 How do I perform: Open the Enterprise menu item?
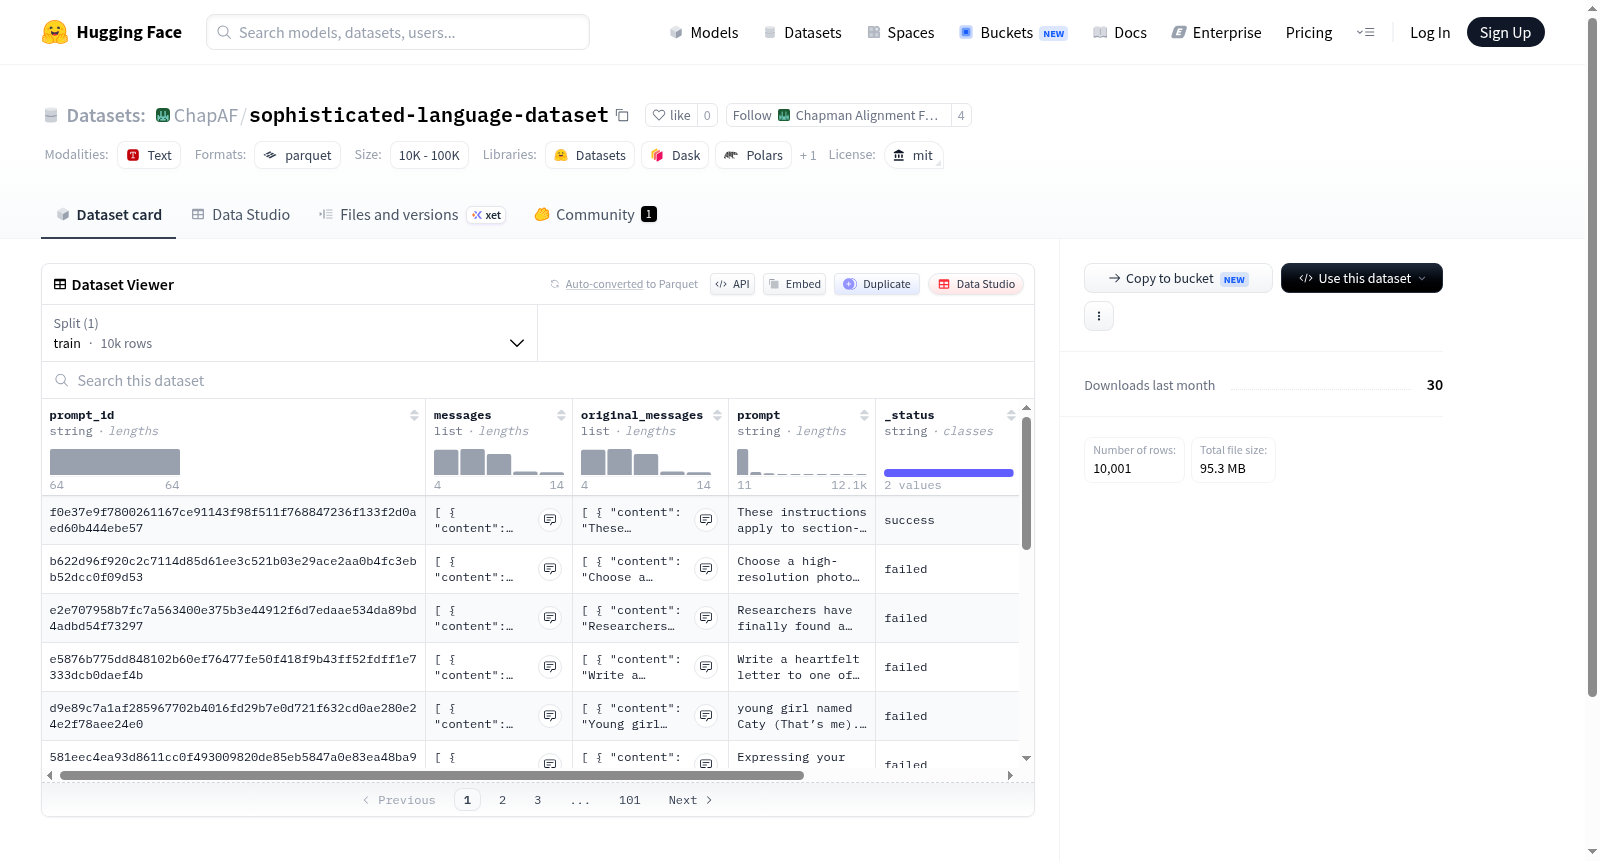pyautogui.click(x=1217, y=32)
